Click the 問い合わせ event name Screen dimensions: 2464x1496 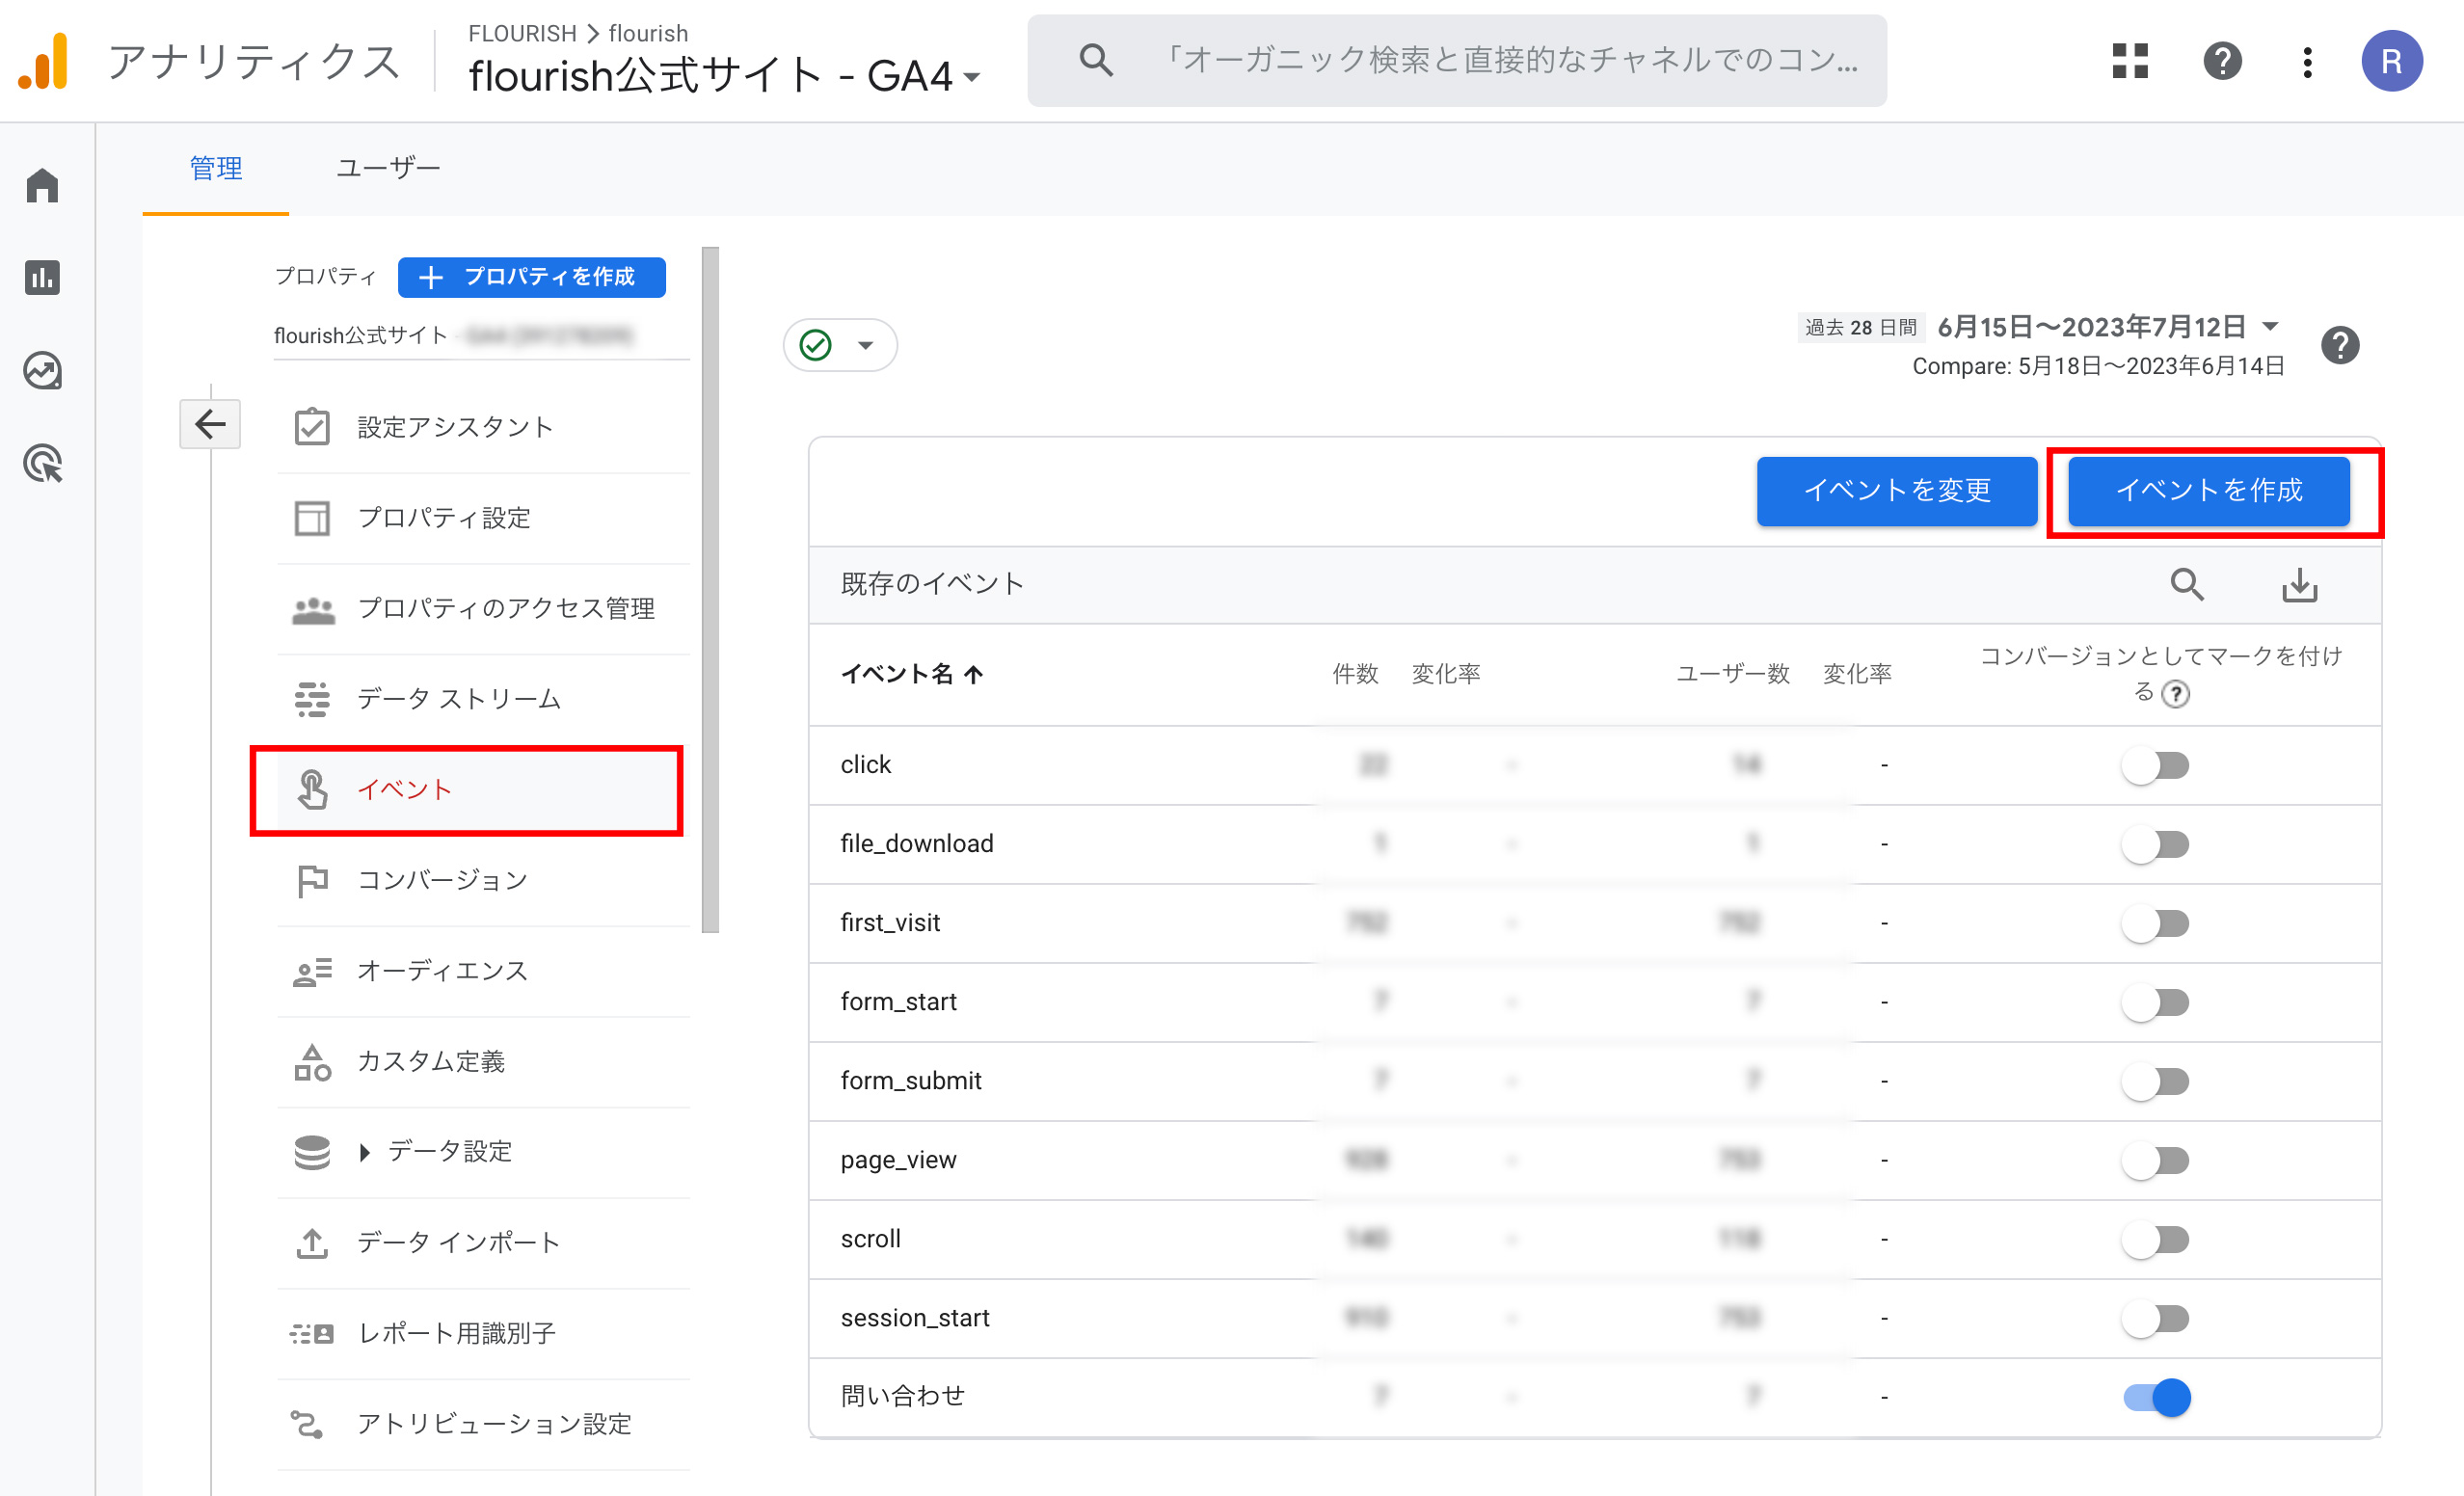tap(902, 1396)
